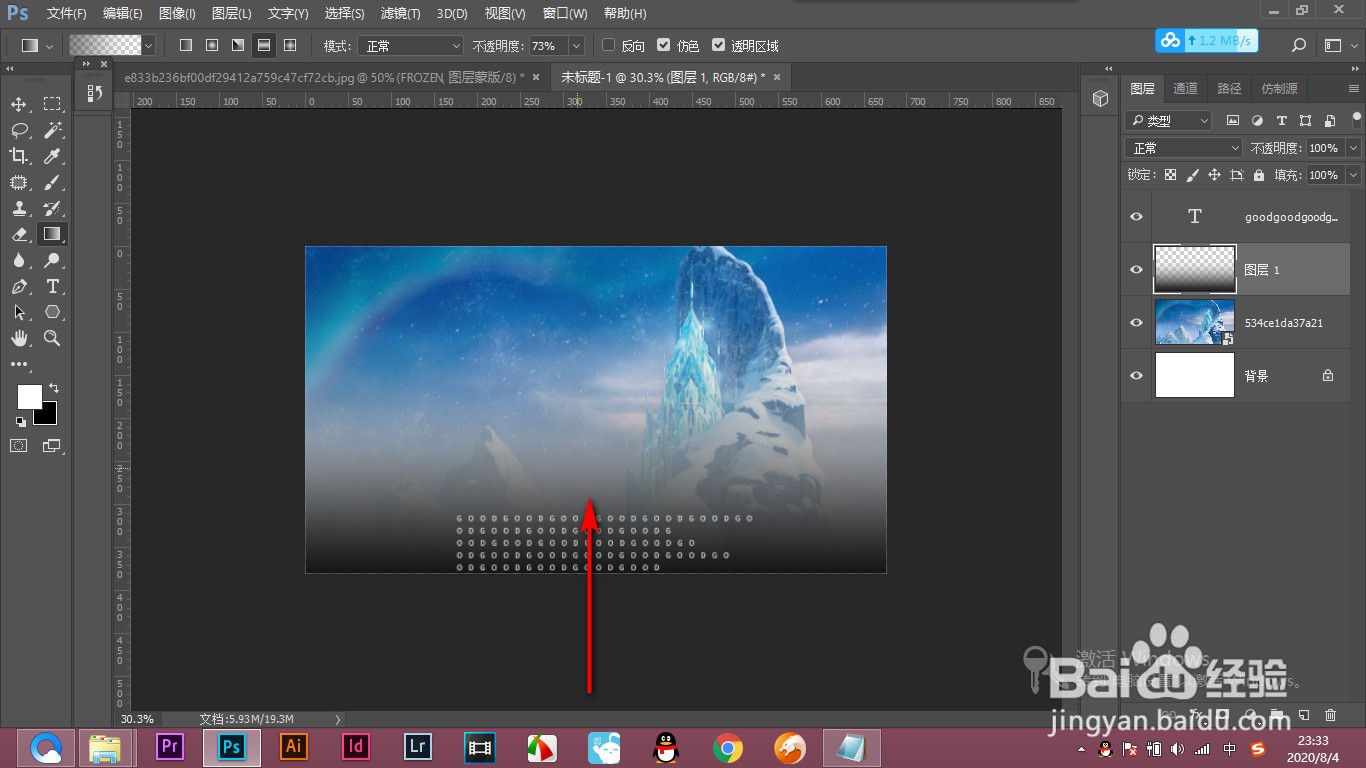This screenshot has width=1366, height=768.
Task: Select the Crop tool
Action: pos(19,156)
